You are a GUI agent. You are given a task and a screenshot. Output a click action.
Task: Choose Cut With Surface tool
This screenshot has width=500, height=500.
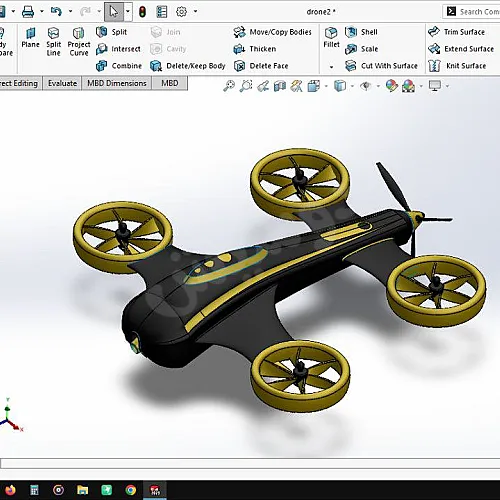coord(381,66)
